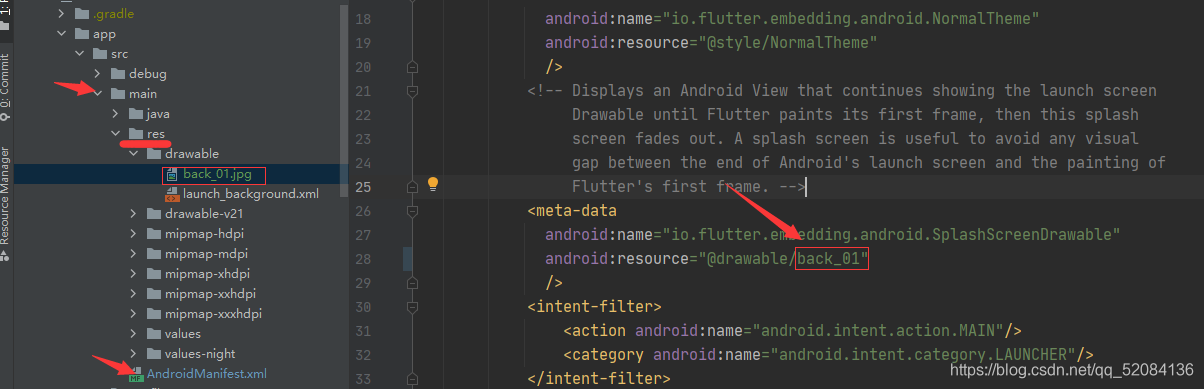Click the values-night folder icon
This screenshot has height=389, width=1204.
tap(154, 354)
